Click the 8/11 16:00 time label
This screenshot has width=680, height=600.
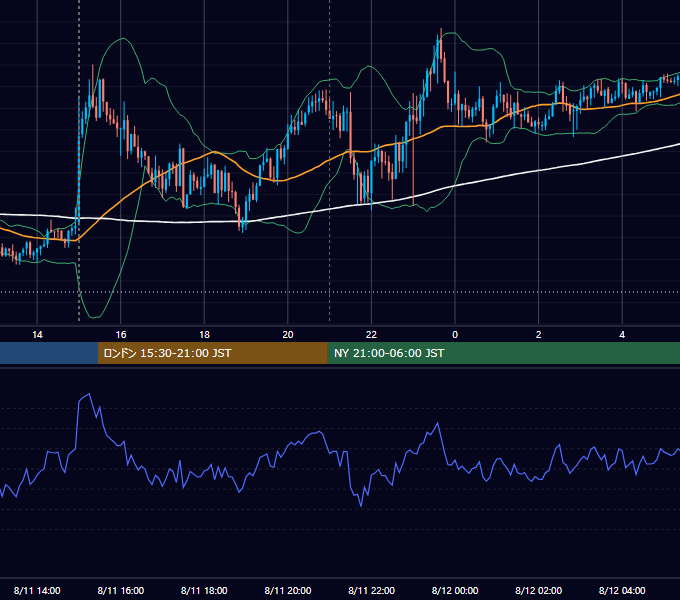tap(121, 590)
